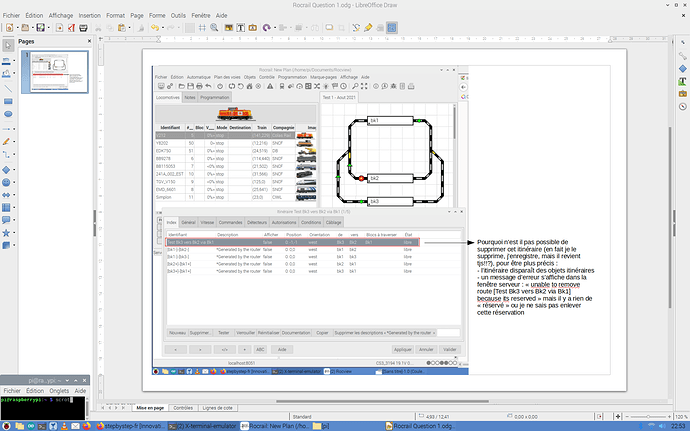Click the New document icon
The width and height of the screenshot is (690, 431).
click(10, 28)
